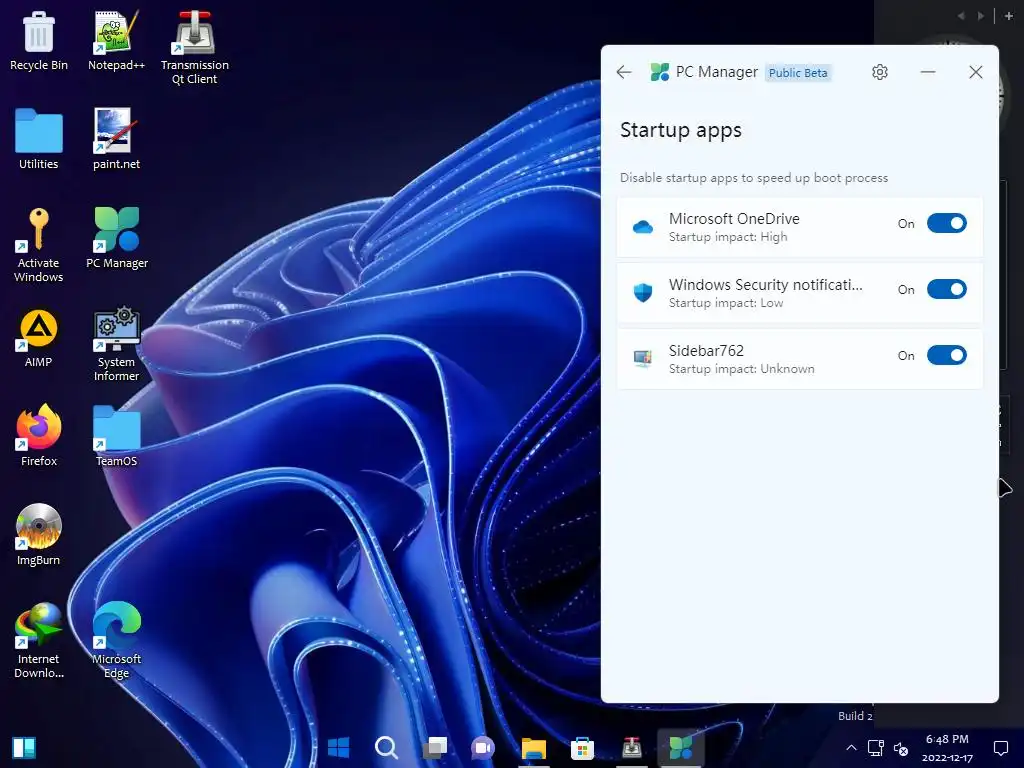Click the Microsoft OneDrive cloud icon
The image size is (1024, 768).
643,227
